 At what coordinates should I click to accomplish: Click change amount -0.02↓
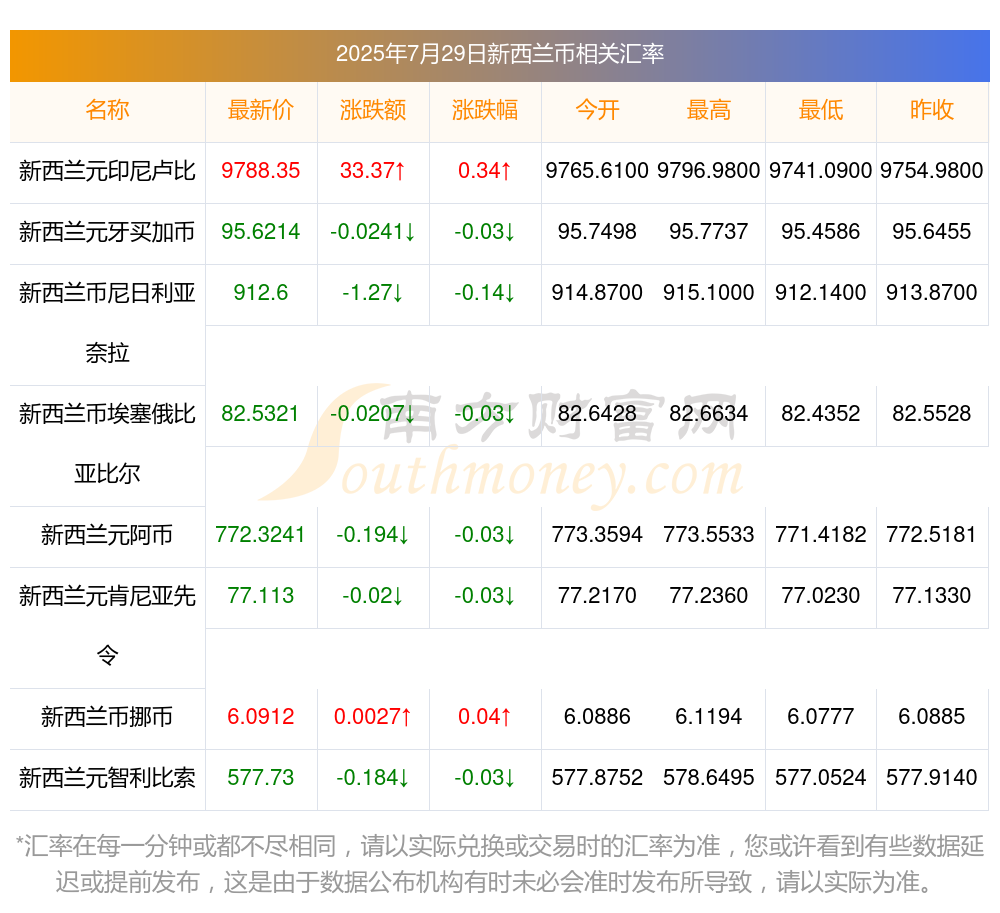pyautogui.click(x=373, y=595)
